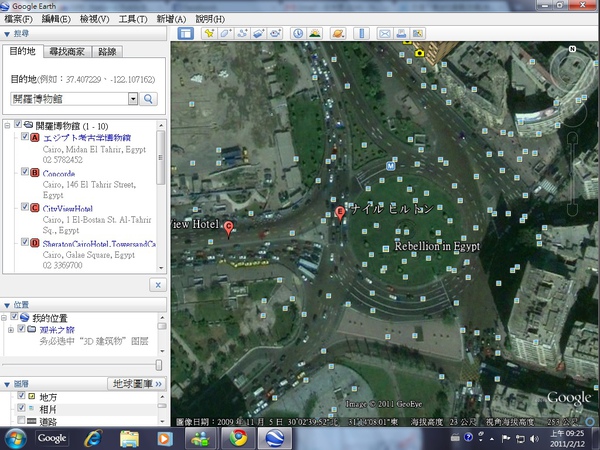Open the SheratonCairoHotel result link
Viewport: 600px width, 450px height.
tap(99, 244)
